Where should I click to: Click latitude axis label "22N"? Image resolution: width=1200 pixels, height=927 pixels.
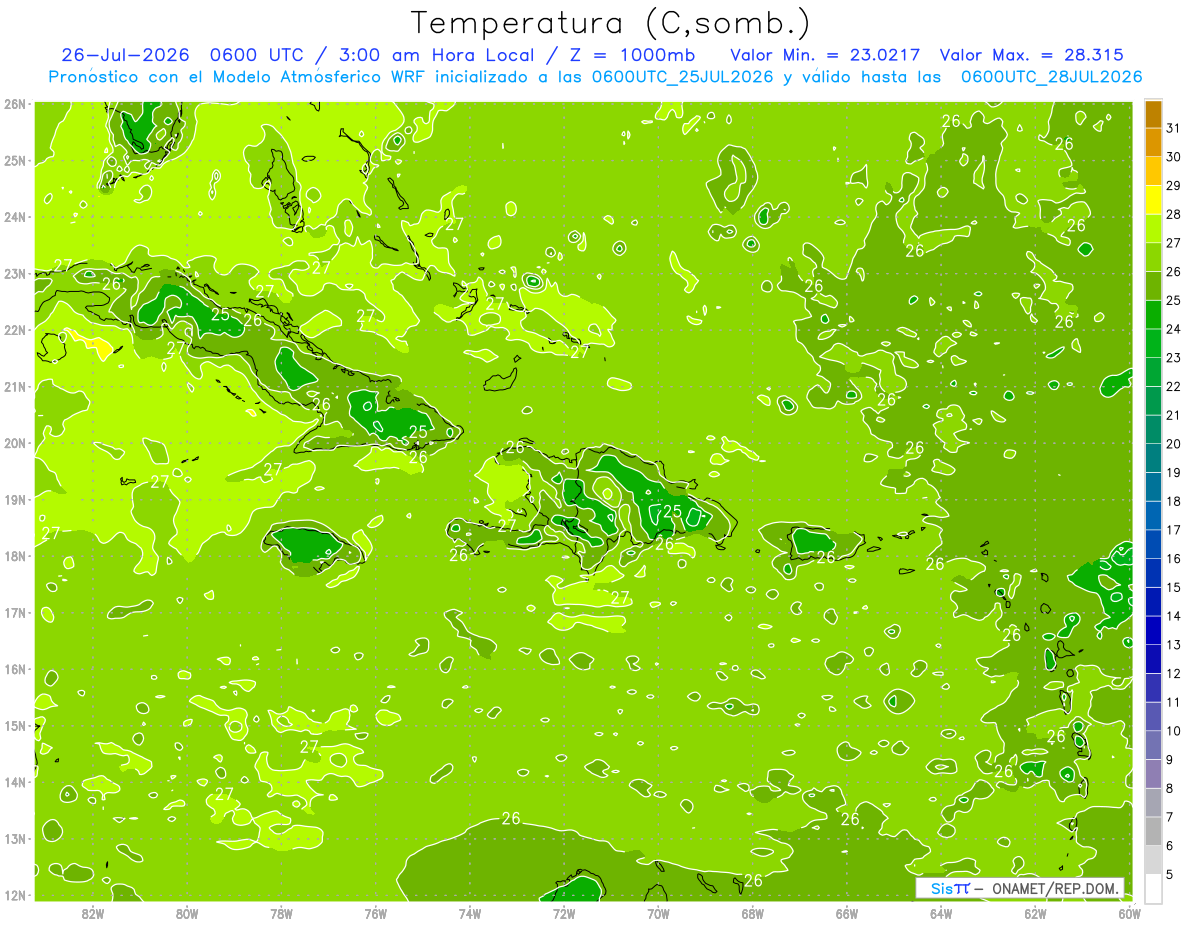tap(15, 330)
